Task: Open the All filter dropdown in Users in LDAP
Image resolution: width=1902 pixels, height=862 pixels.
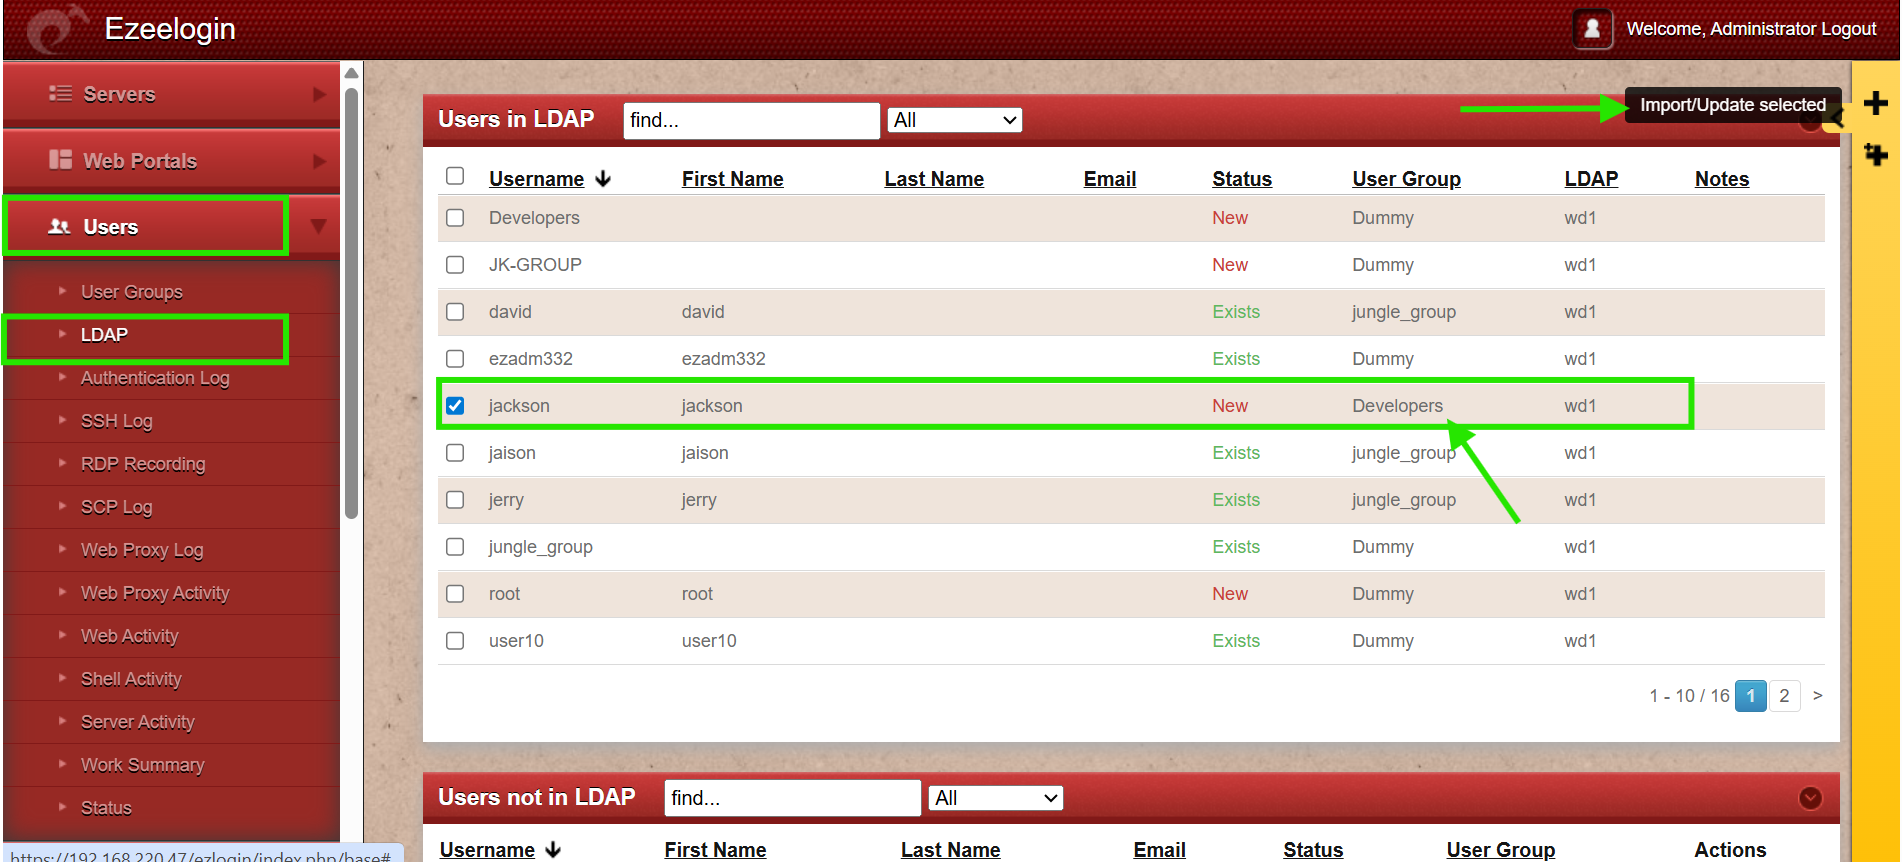Action: point(955,120)
